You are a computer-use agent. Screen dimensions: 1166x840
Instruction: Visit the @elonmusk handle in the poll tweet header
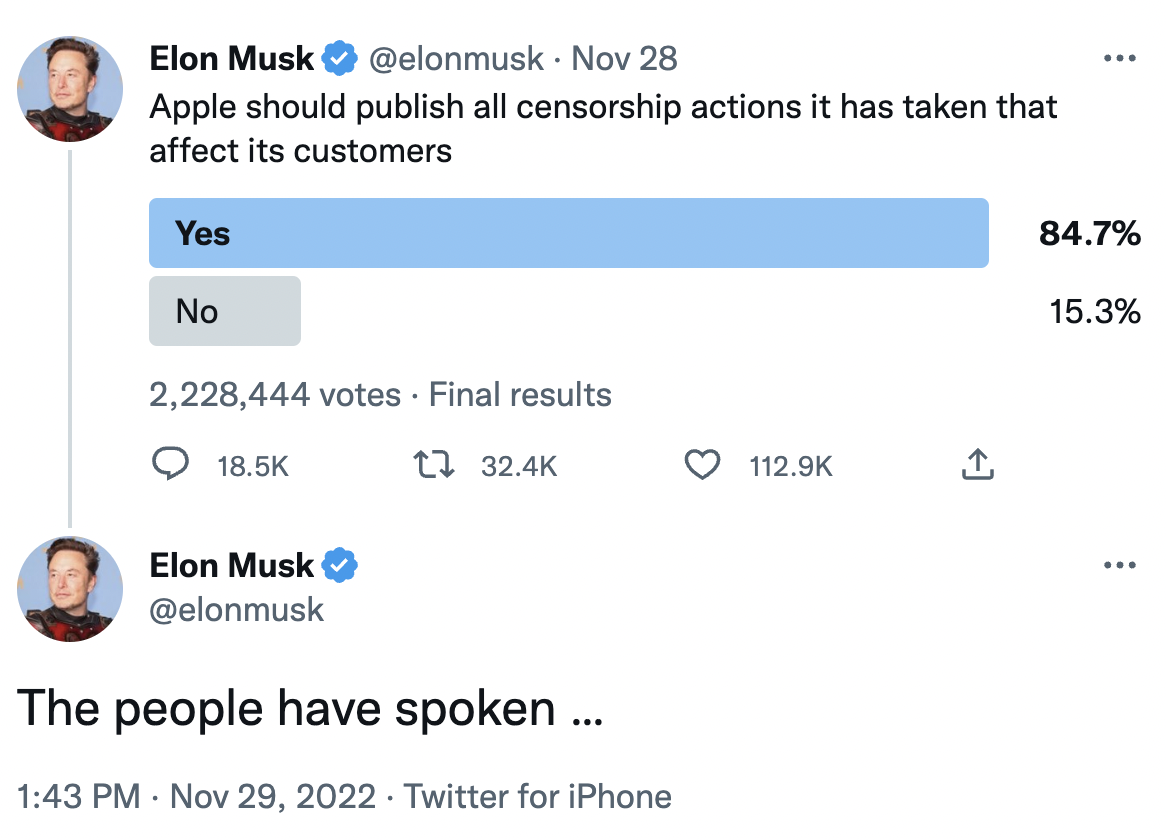pos(456,59)
